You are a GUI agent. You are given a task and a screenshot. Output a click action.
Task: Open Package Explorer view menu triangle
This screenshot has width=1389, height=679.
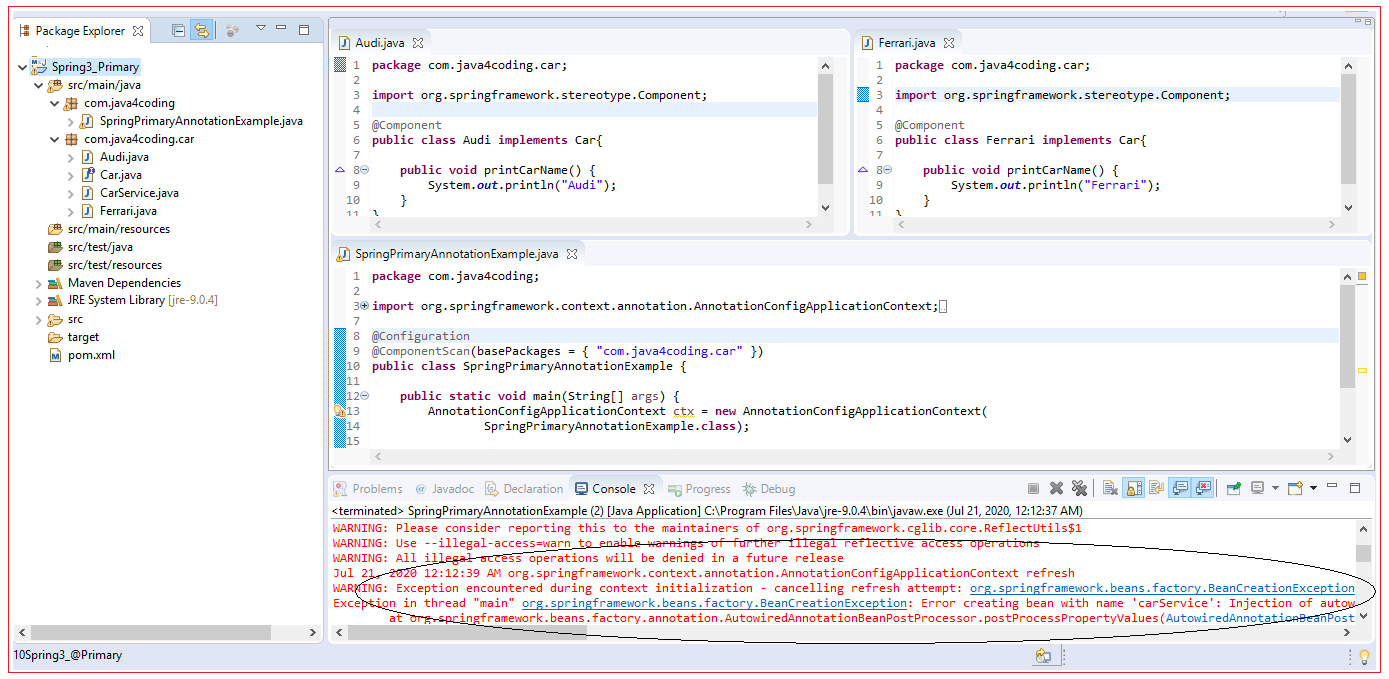(261, 28)
